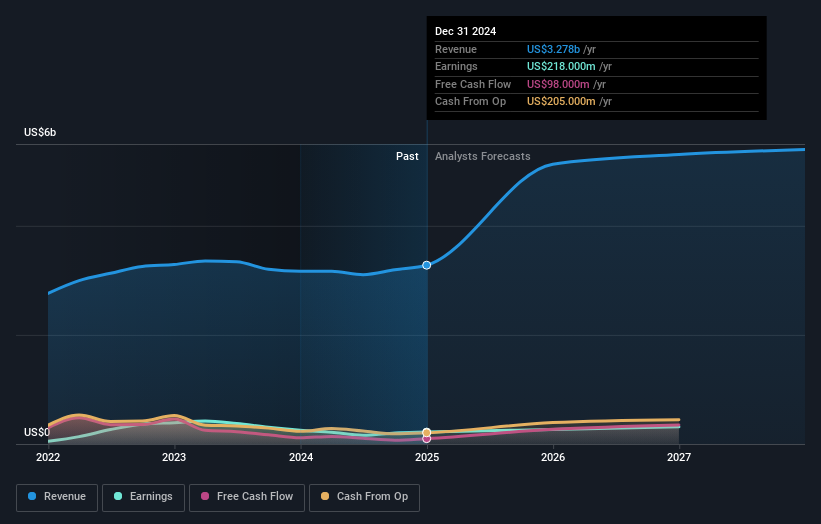The width and height of the screenshot is (821, 524).
Task: Click the 2022 x-axis label
Action: [48, 457]
